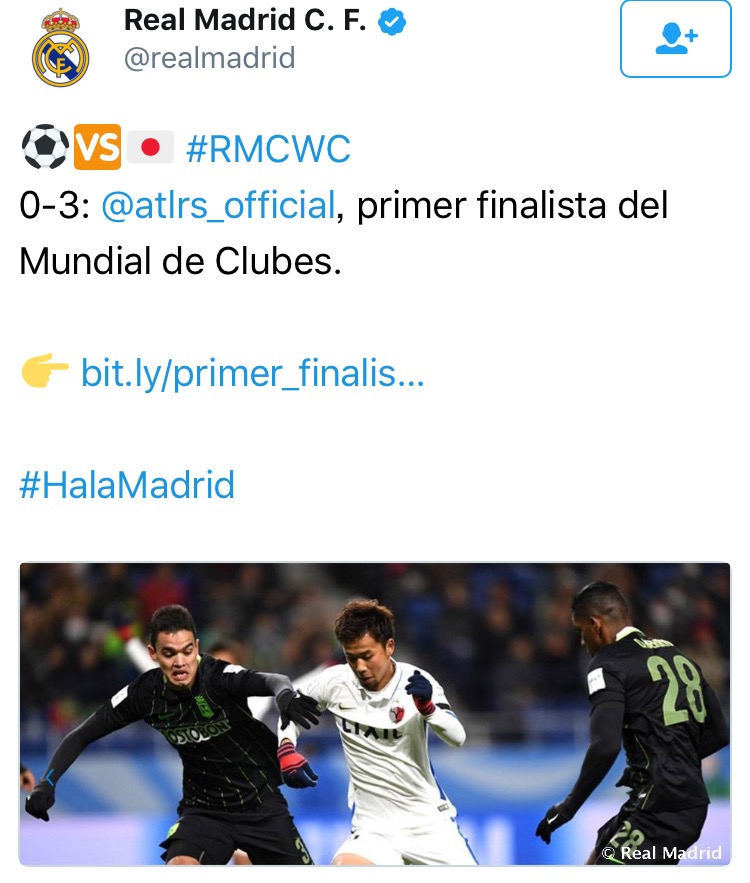Tap the orange VS emoji
750x883 pixels.
click(97, 146)
